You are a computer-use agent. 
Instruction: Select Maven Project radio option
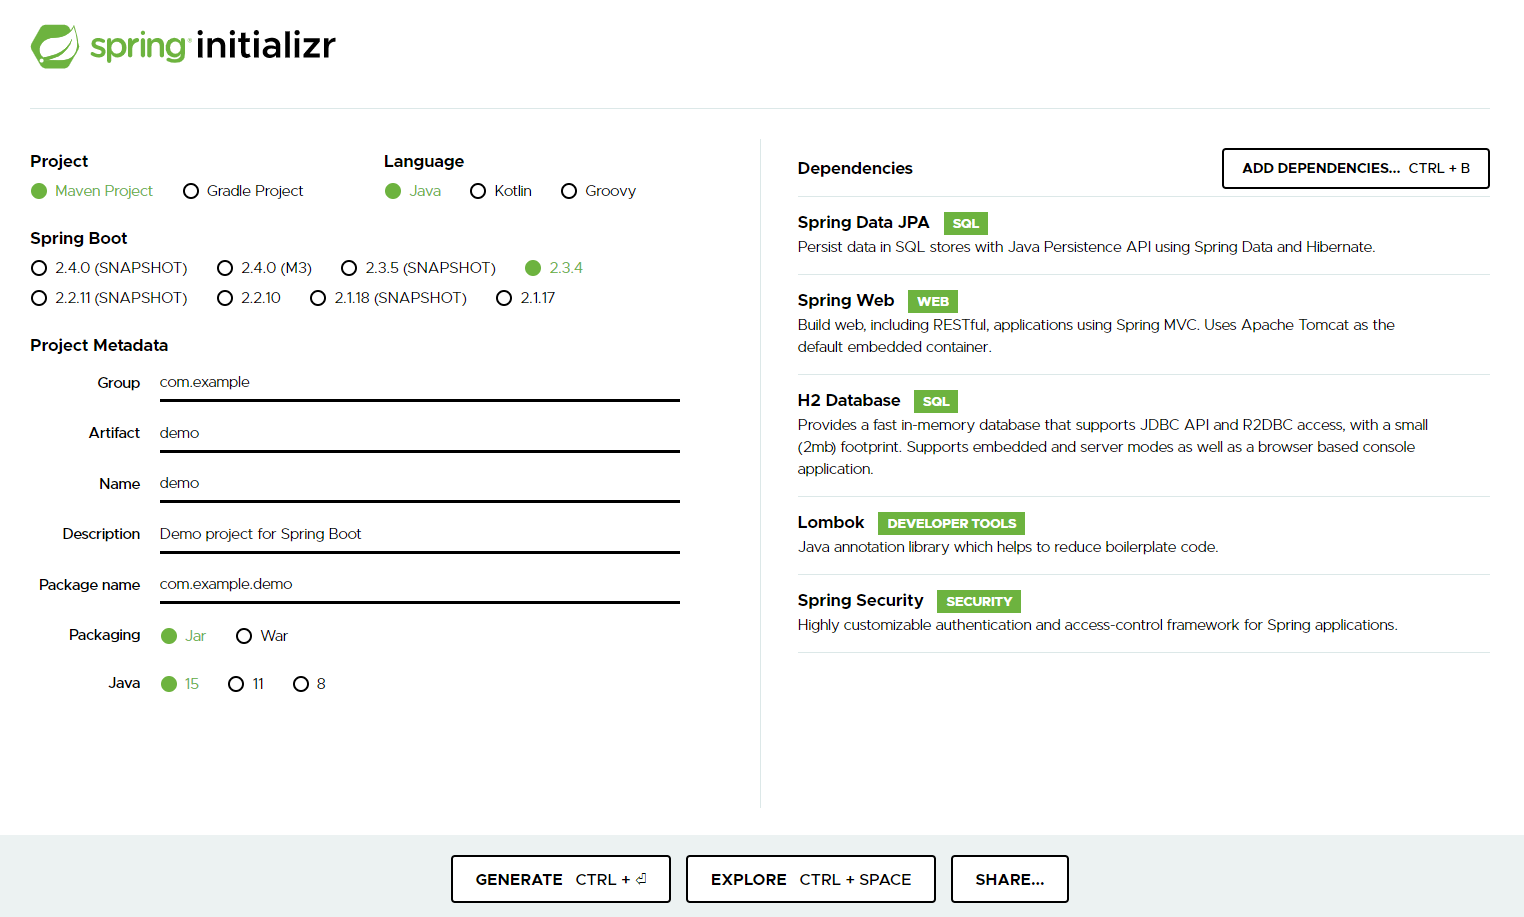pos(92,191)
